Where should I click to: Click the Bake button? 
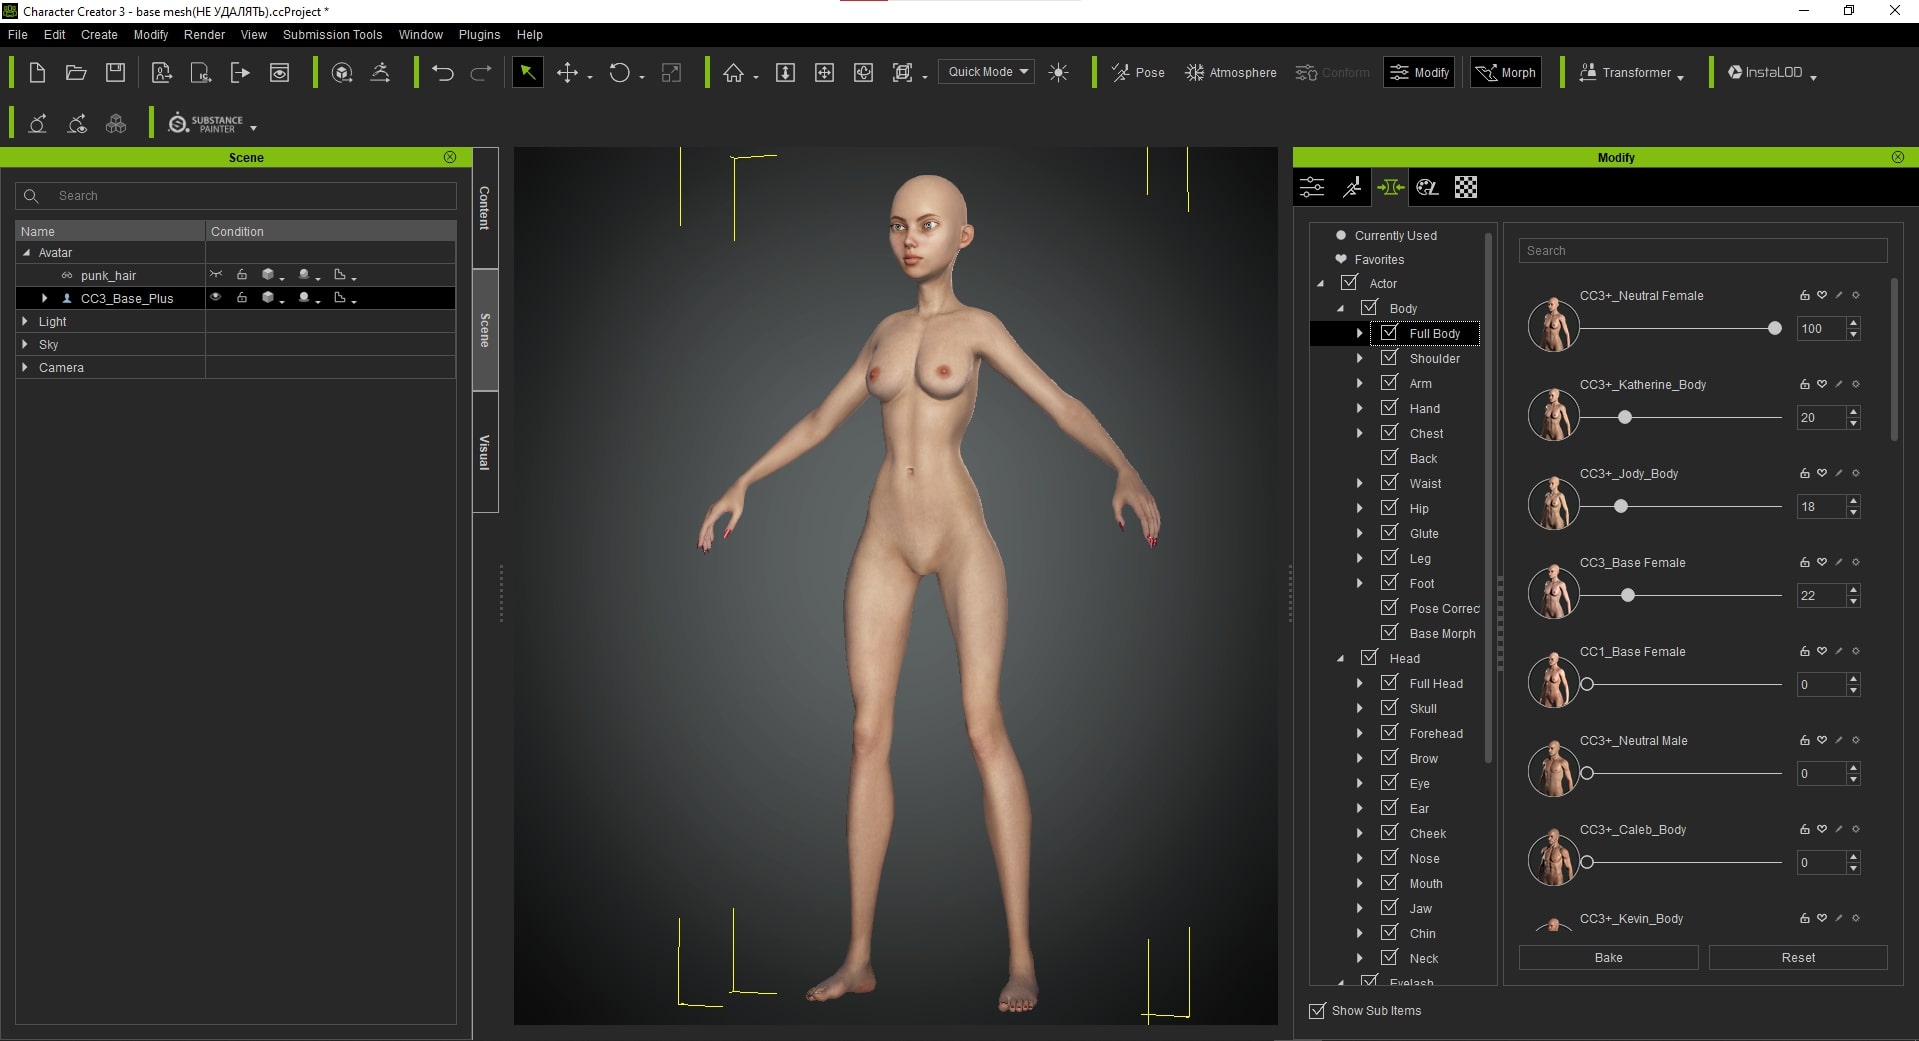pyautogui.click(x=1608, y=957)
